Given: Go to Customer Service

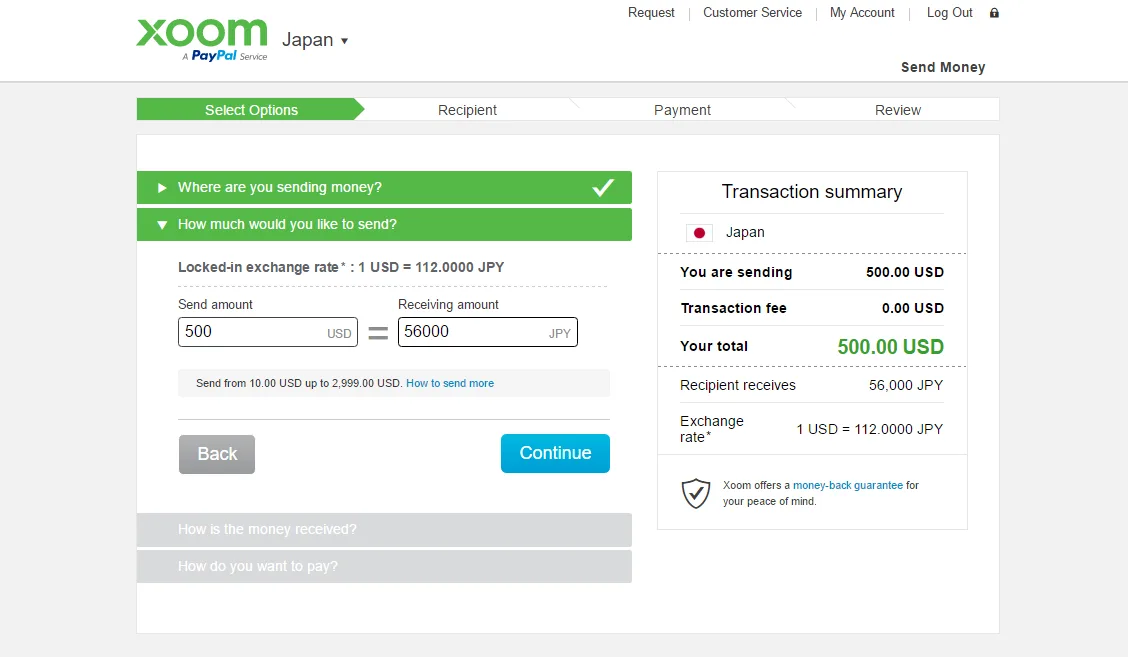Looking at the screenshot, I should (x=752, y=13).
